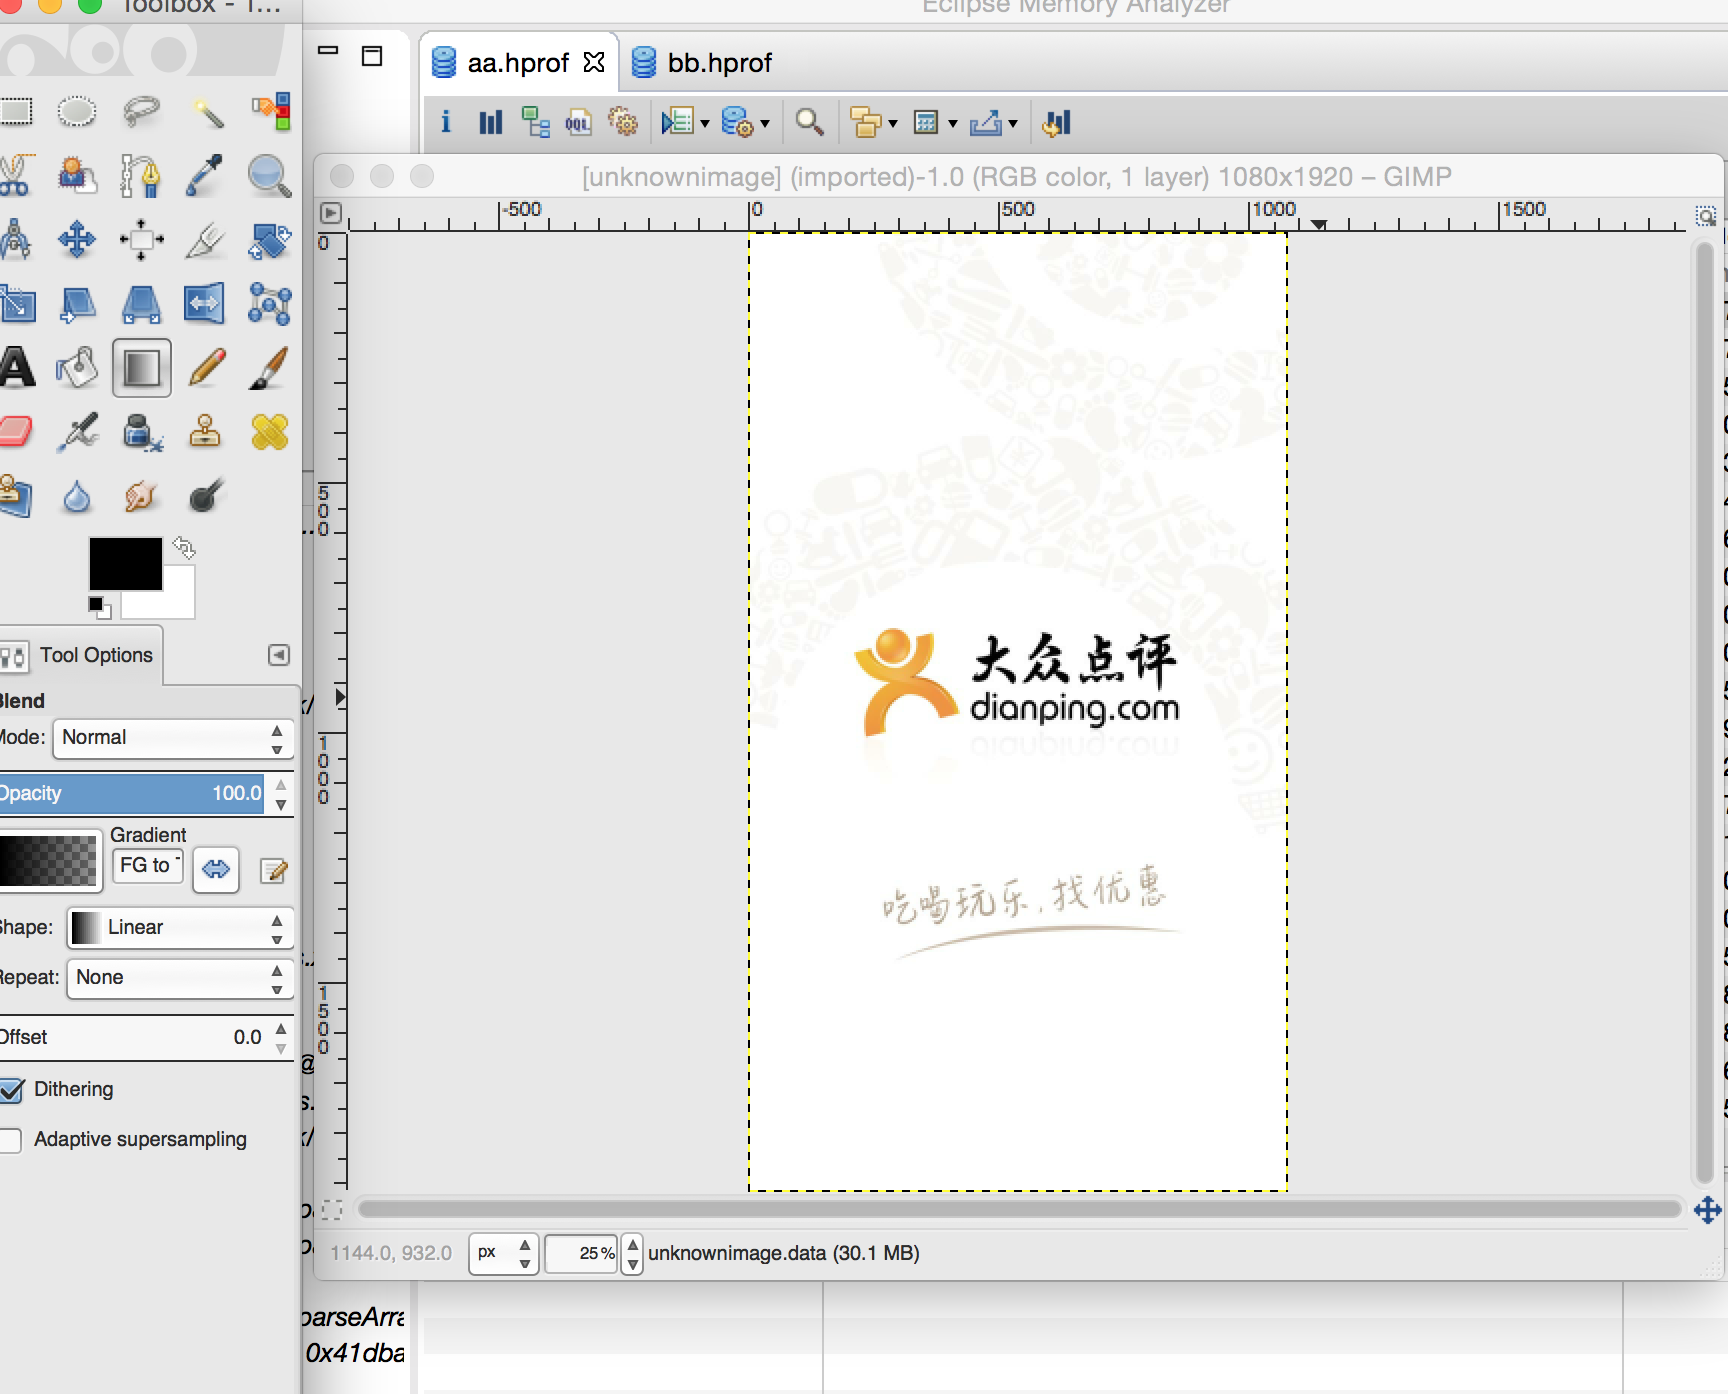Select the Blend gradient tool
Viewport: 1728px width, 1394px height.
click(141, 368)
